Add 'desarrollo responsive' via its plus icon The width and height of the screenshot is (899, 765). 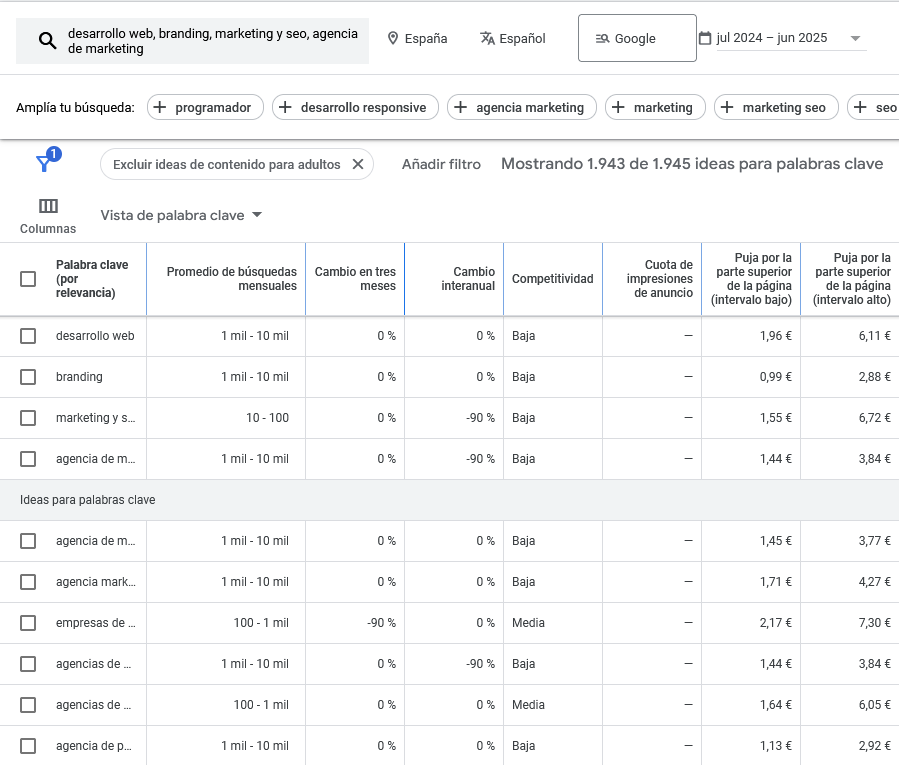[x=286, y=107]
